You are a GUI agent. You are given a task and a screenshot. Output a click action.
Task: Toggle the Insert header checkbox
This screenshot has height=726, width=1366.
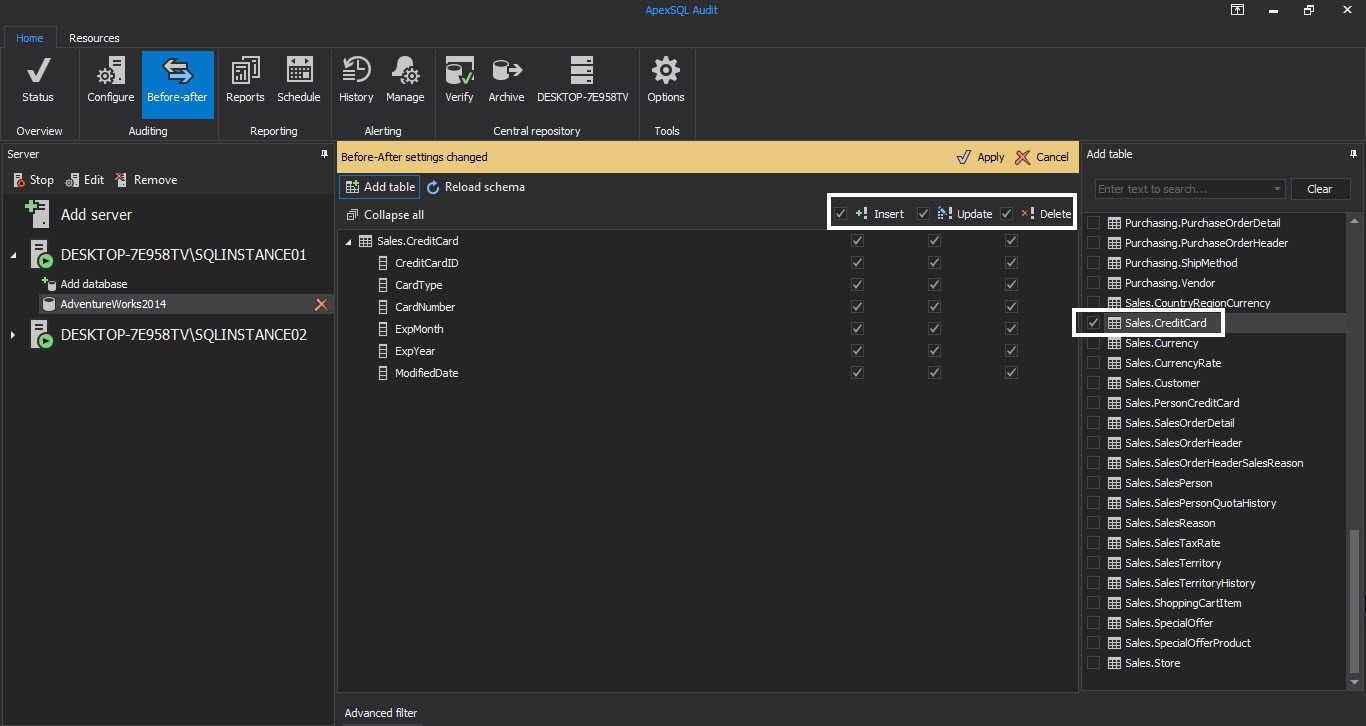(841, 214)
